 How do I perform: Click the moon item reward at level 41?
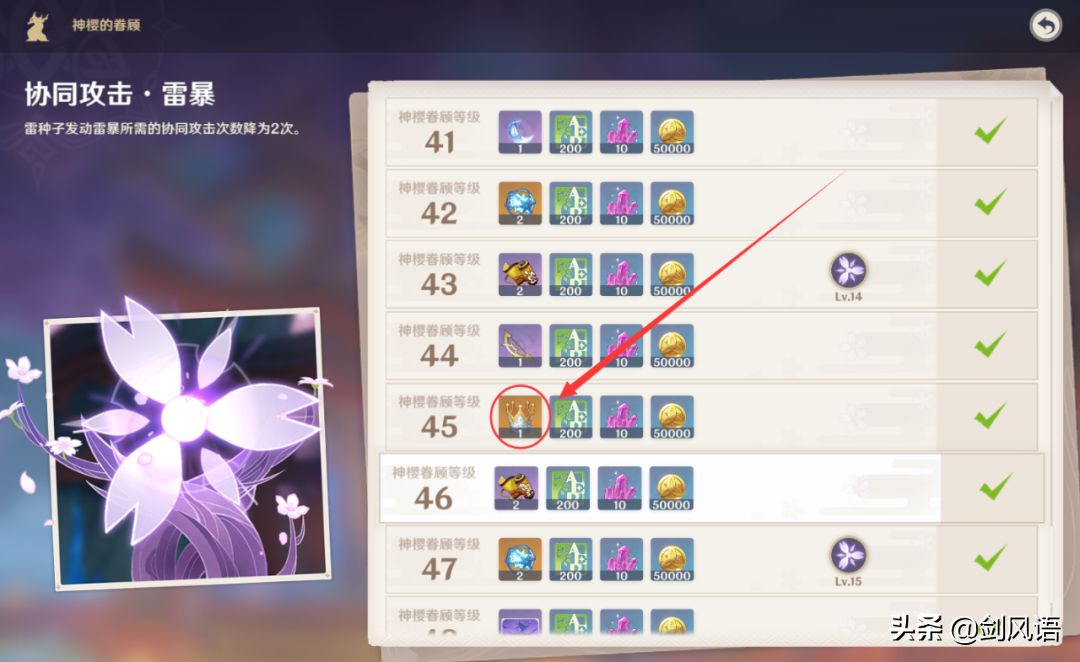[x=520, y=132]
